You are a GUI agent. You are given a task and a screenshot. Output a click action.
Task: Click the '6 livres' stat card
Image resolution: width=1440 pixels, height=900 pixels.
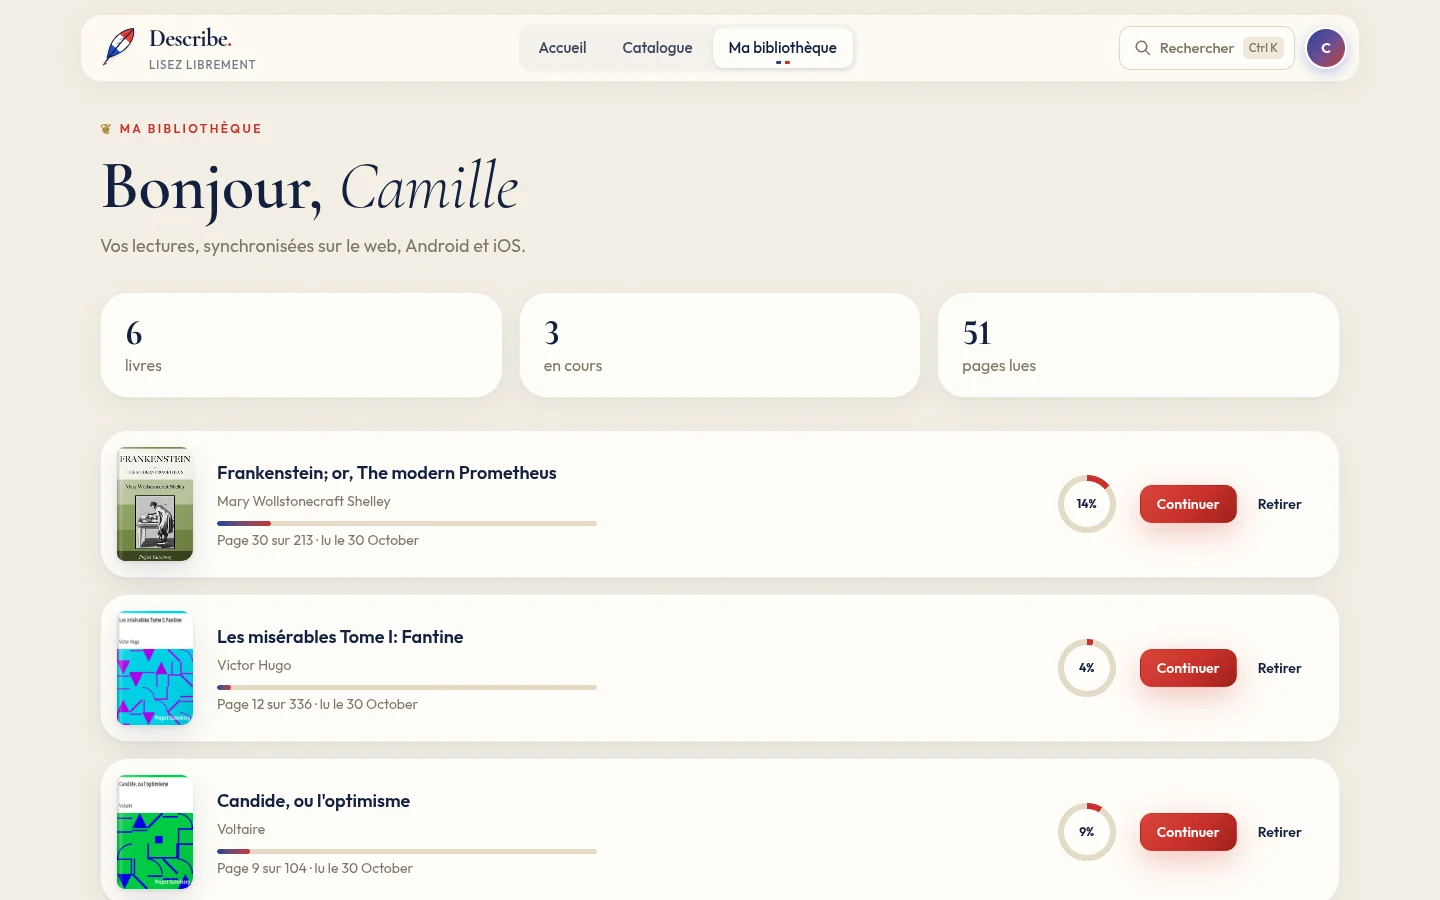point(301,345)
